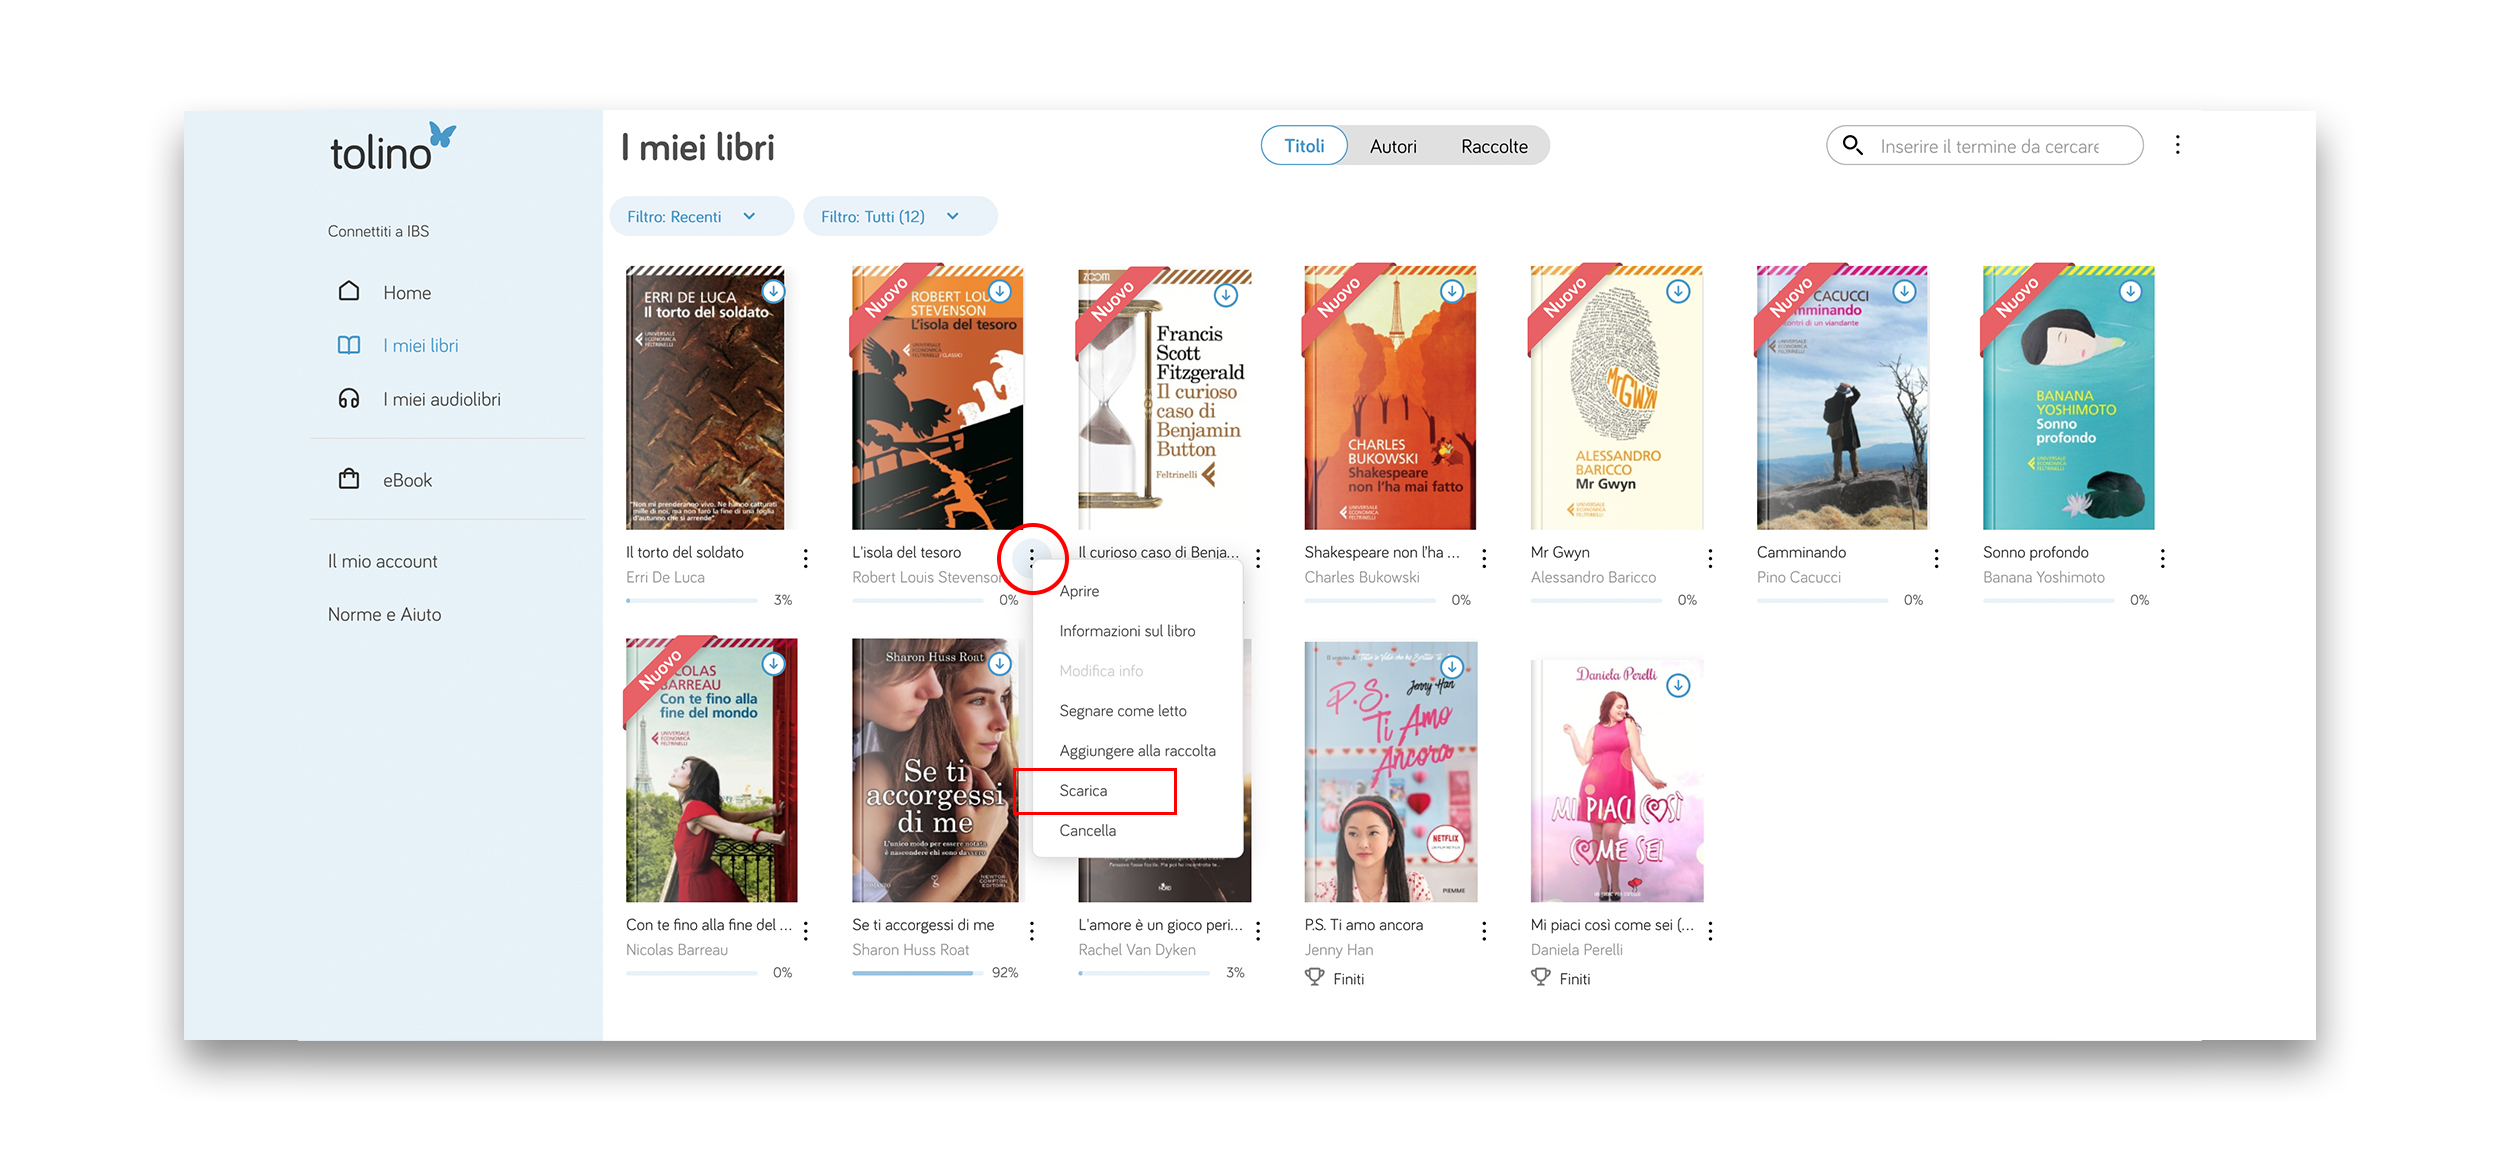Expand the Filtro: Tutti (12) dropdown
The image size is (2500, 1151).
(900, 216)
